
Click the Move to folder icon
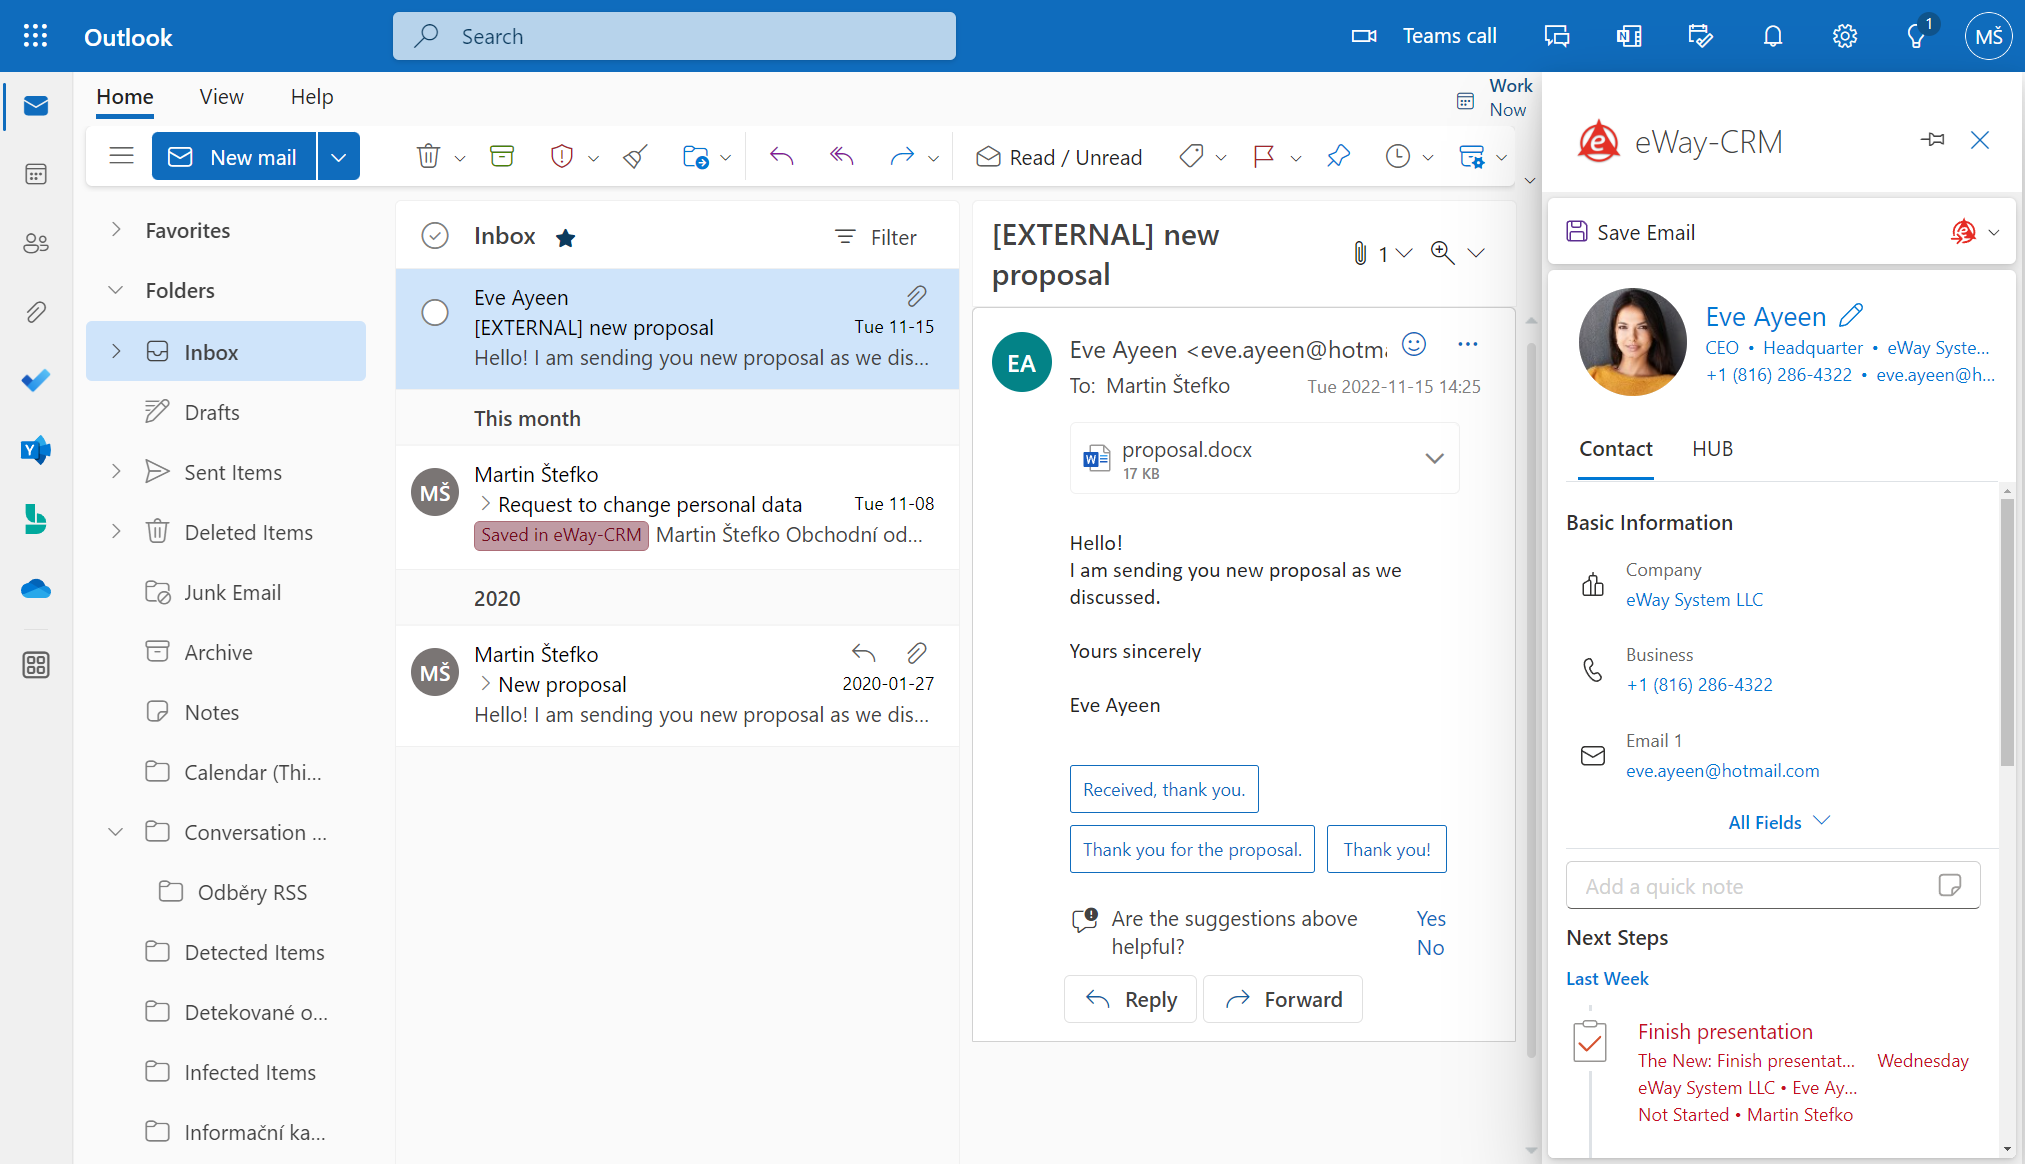[x=695, y=157]
